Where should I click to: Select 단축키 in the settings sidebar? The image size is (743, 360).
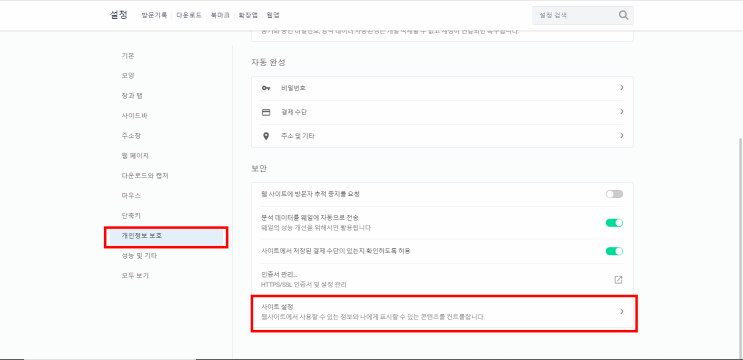pos(131,216)
